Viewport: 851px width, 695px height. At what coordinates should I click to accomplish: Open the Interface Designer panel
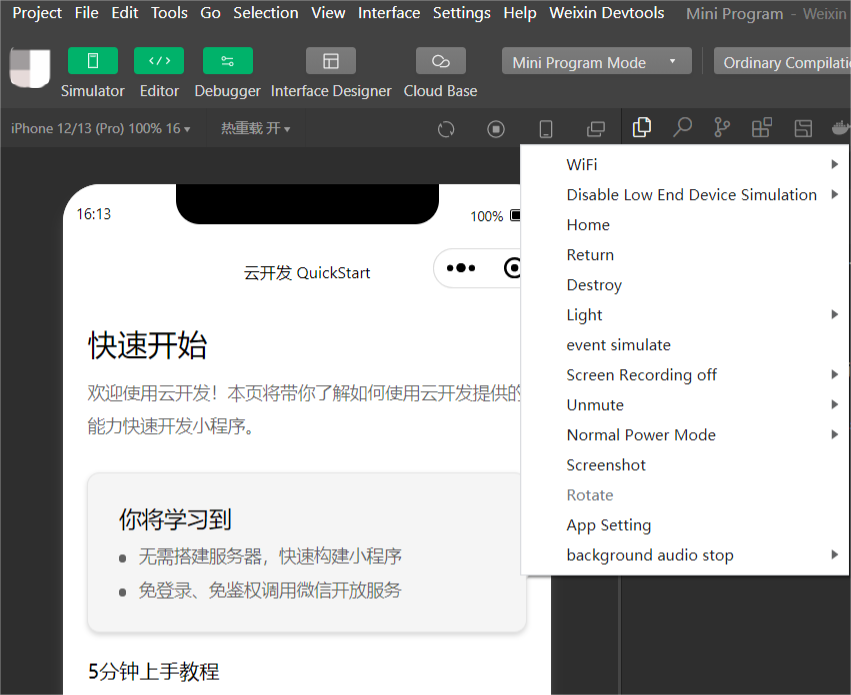coord(331,60)
